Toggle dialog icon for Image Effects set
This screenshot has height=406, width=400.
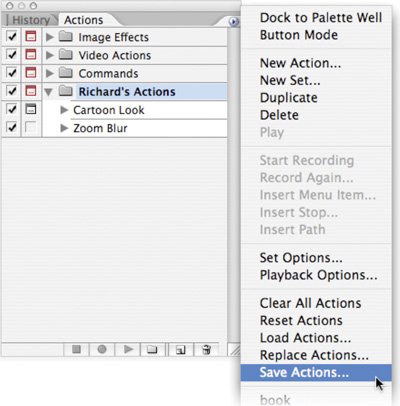click(x=31, y=36)
